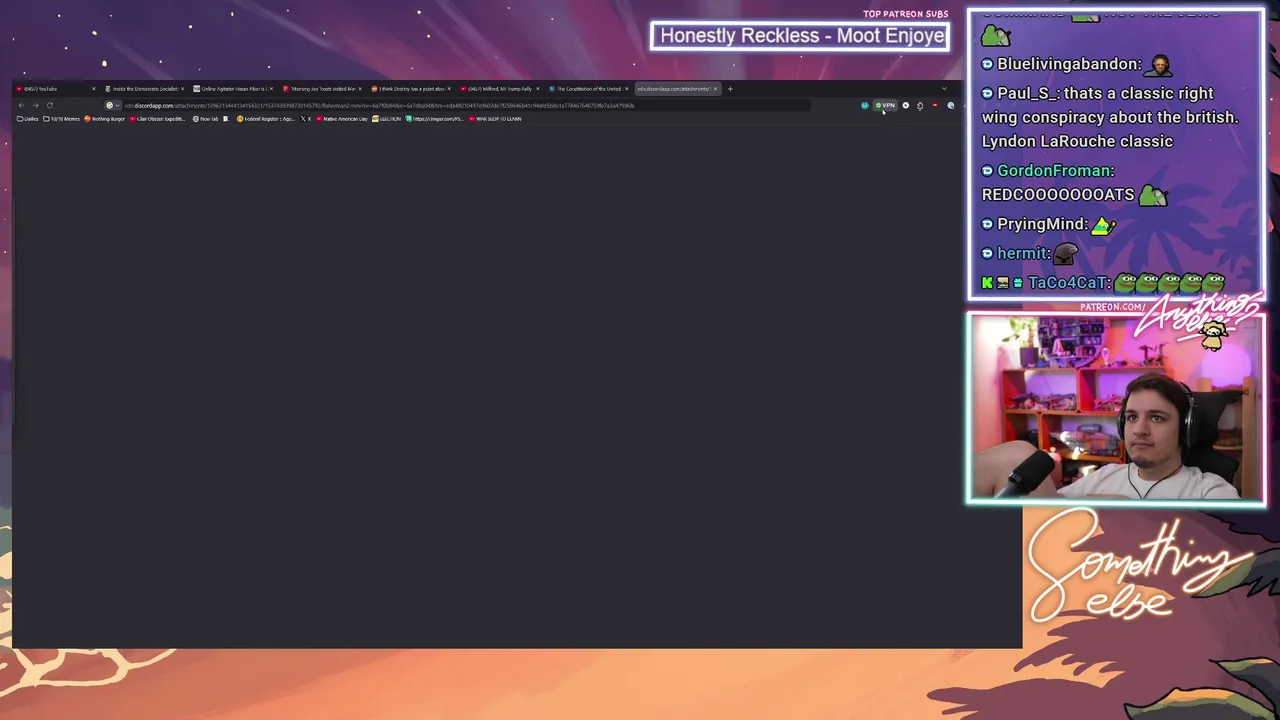Open the ELECTION bookmark
Screen dimensions: 1280x720
387,119
